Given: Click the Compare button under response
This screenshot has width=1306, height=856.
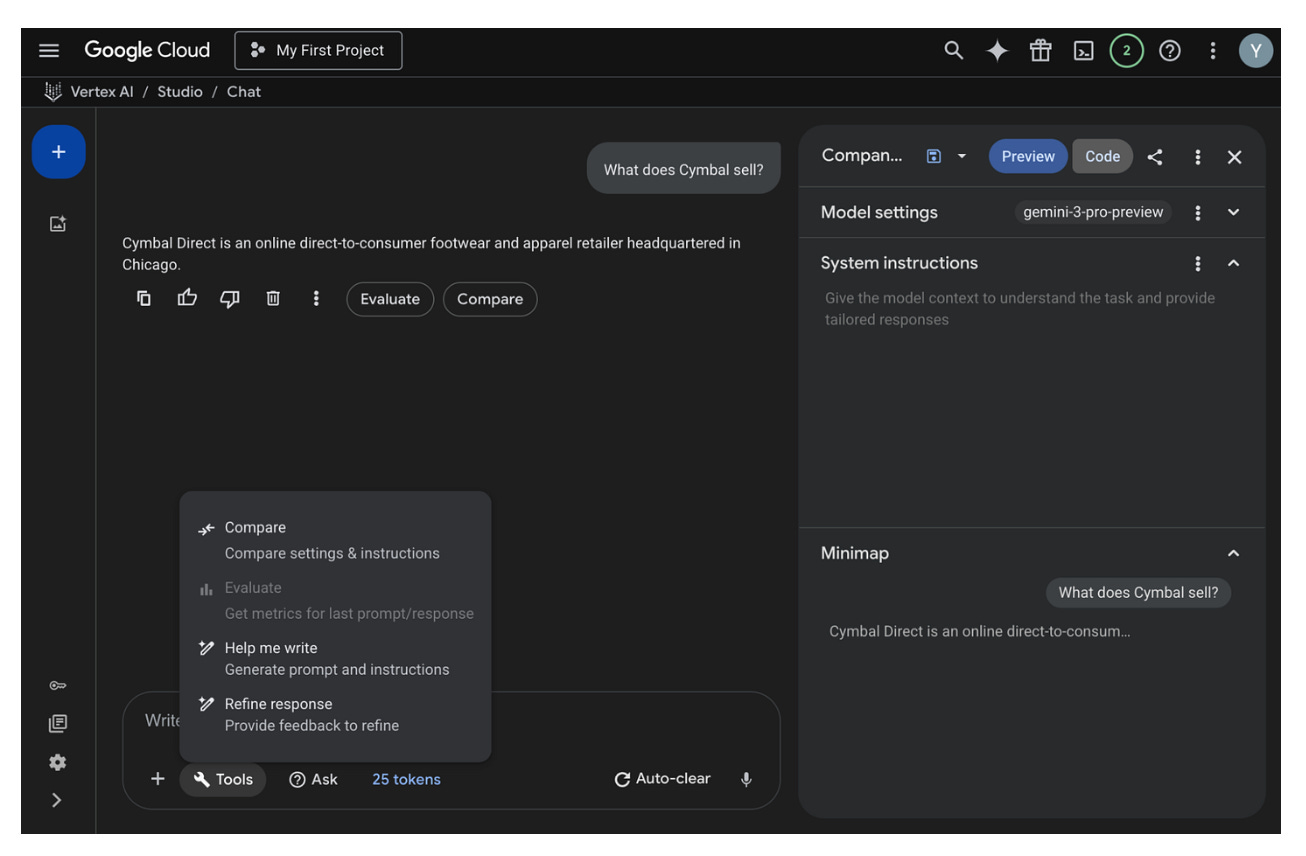Looking at the screenshot, I should tap(490, 299).
